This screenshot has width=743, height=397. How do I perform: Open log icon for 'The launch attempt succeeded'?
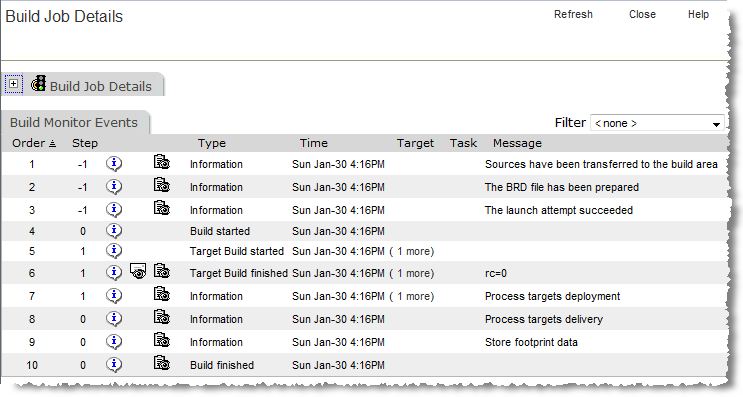point(162,208)
